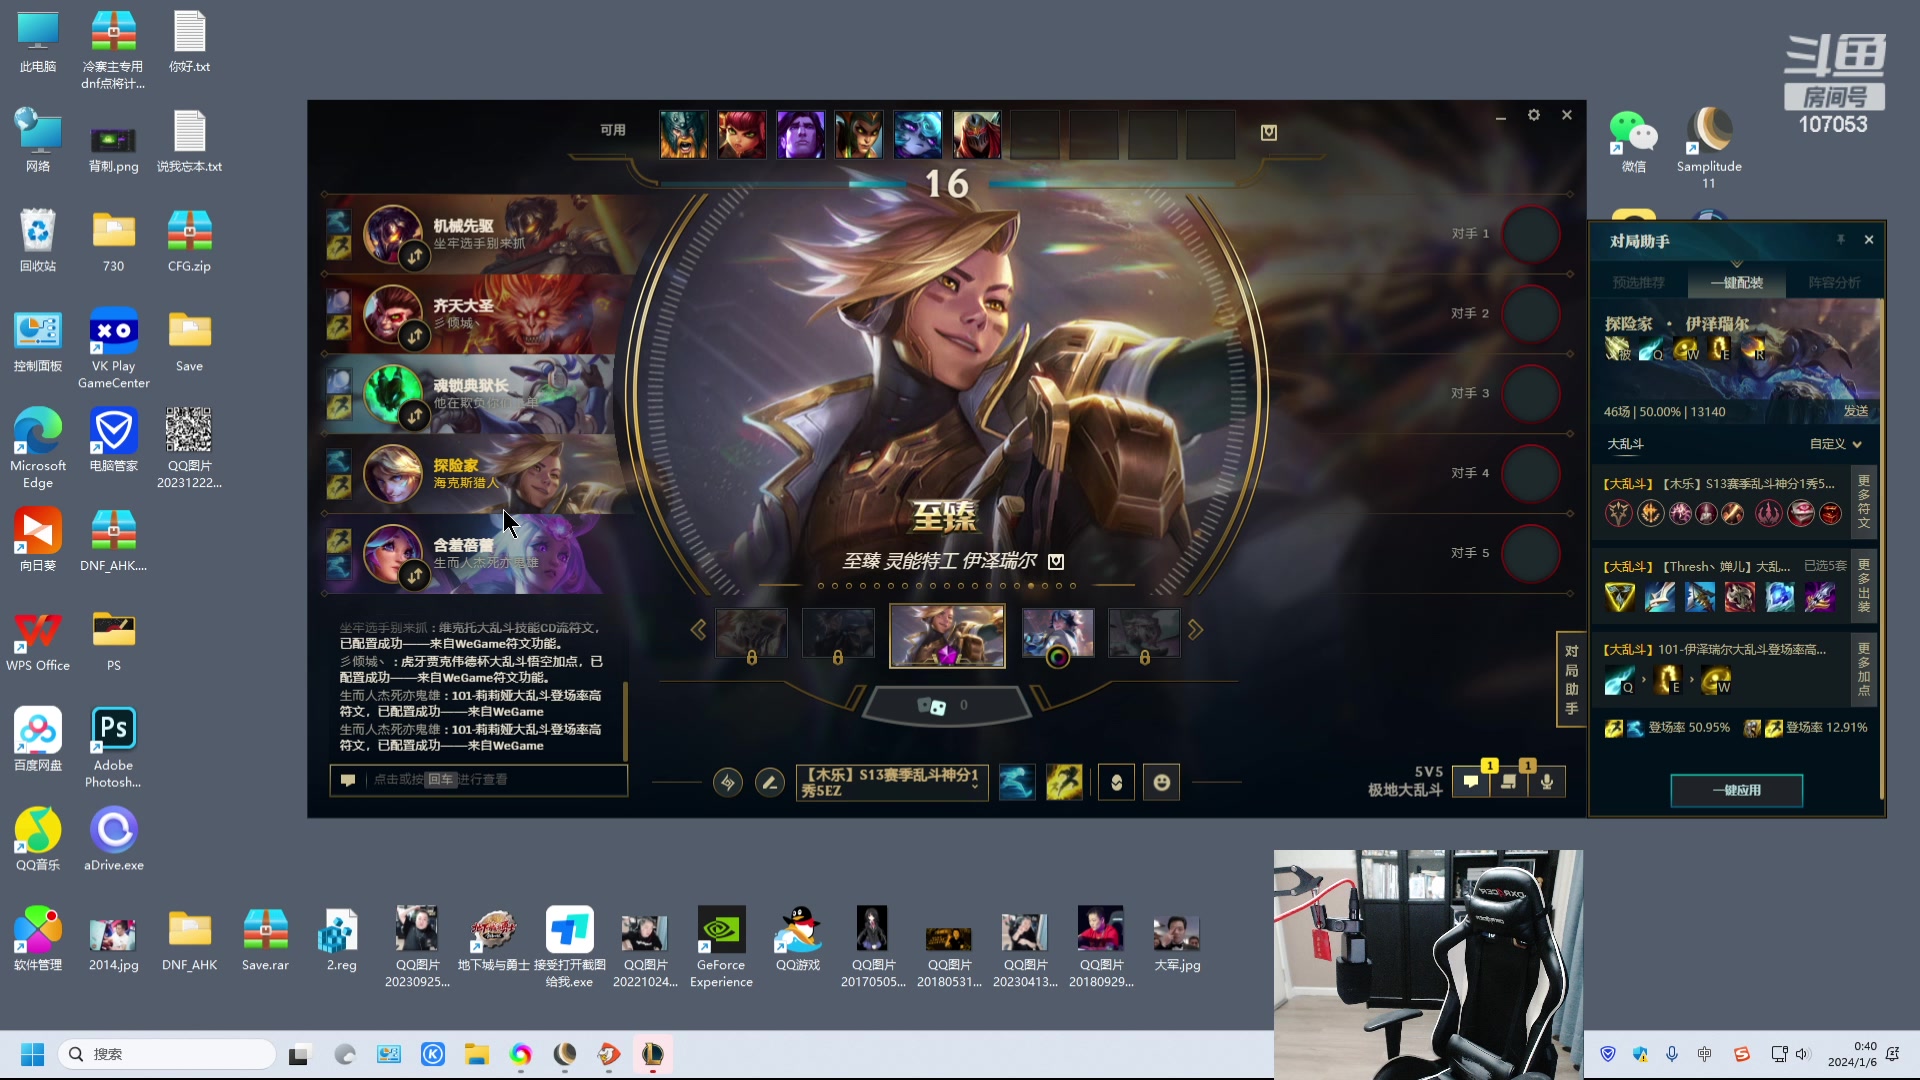
Task: Open the rune page quick setup icon
Action: pyautogui.click(x=728, y=782)
